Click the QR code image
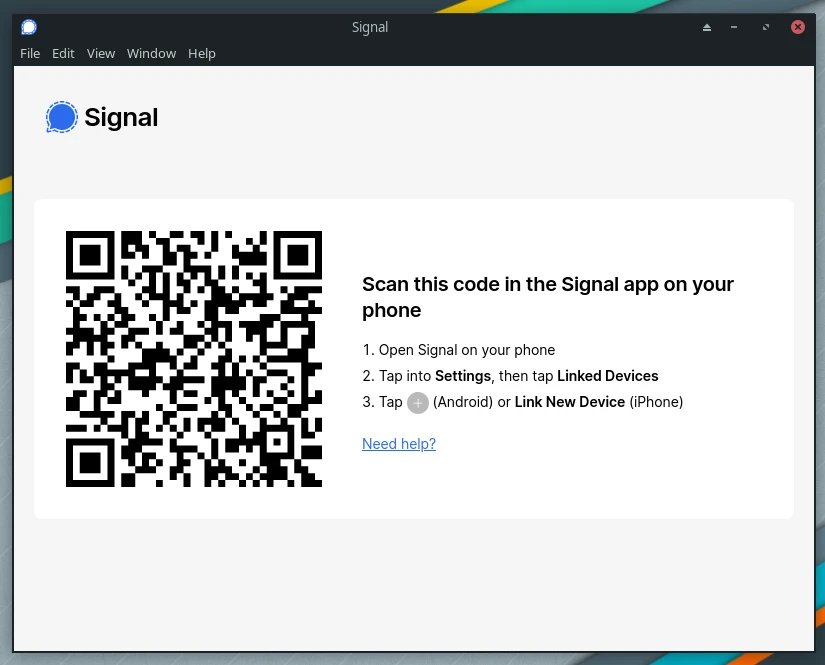Image resolution: width=825 pixels, height=665 pixels. coord(194,359)
